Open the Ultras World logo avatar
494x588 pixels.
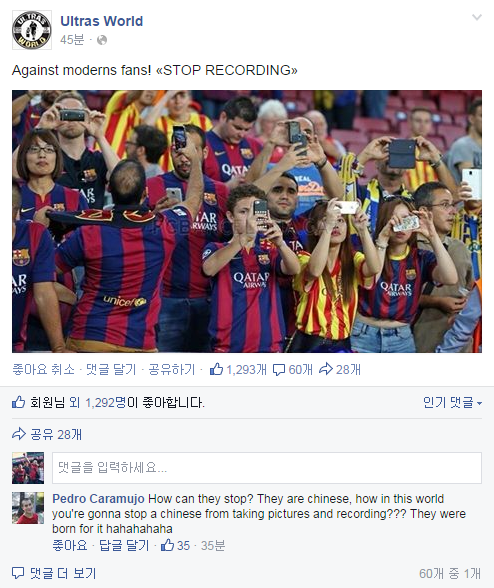pyautogui.click(x=32, y=30)
